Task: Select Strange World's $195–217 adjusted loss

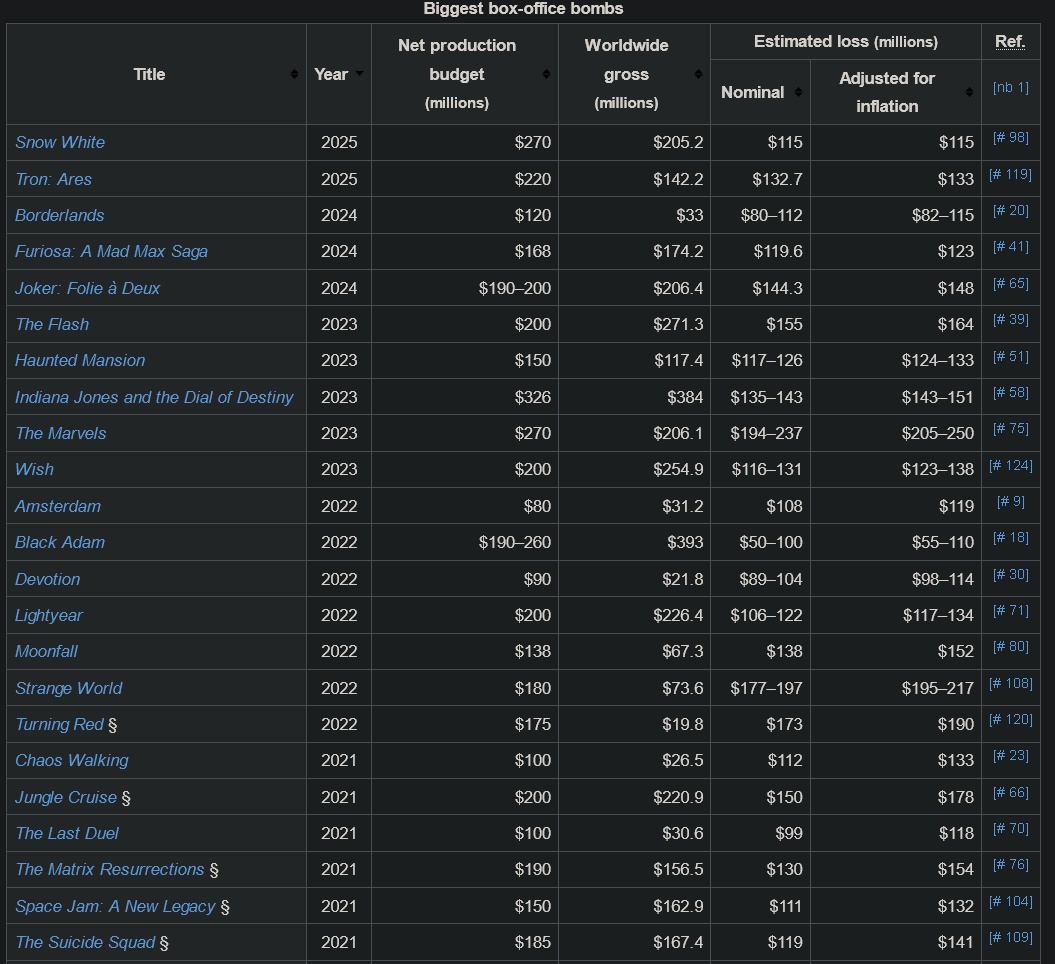Action: pos(896,688)
